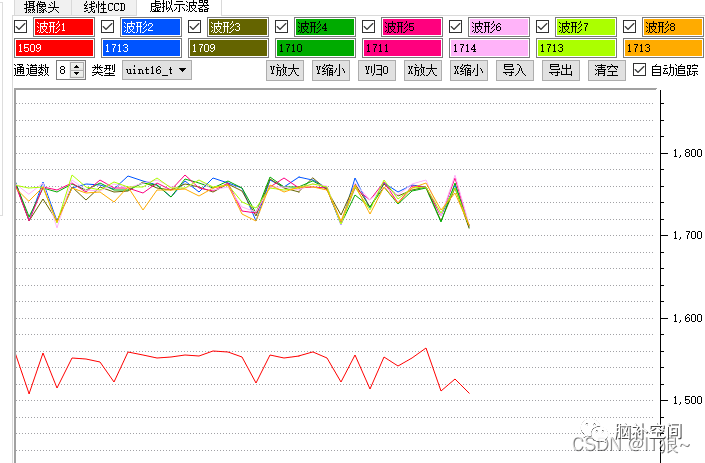
Task: Click the 清空 clear button
Action: 607,71
